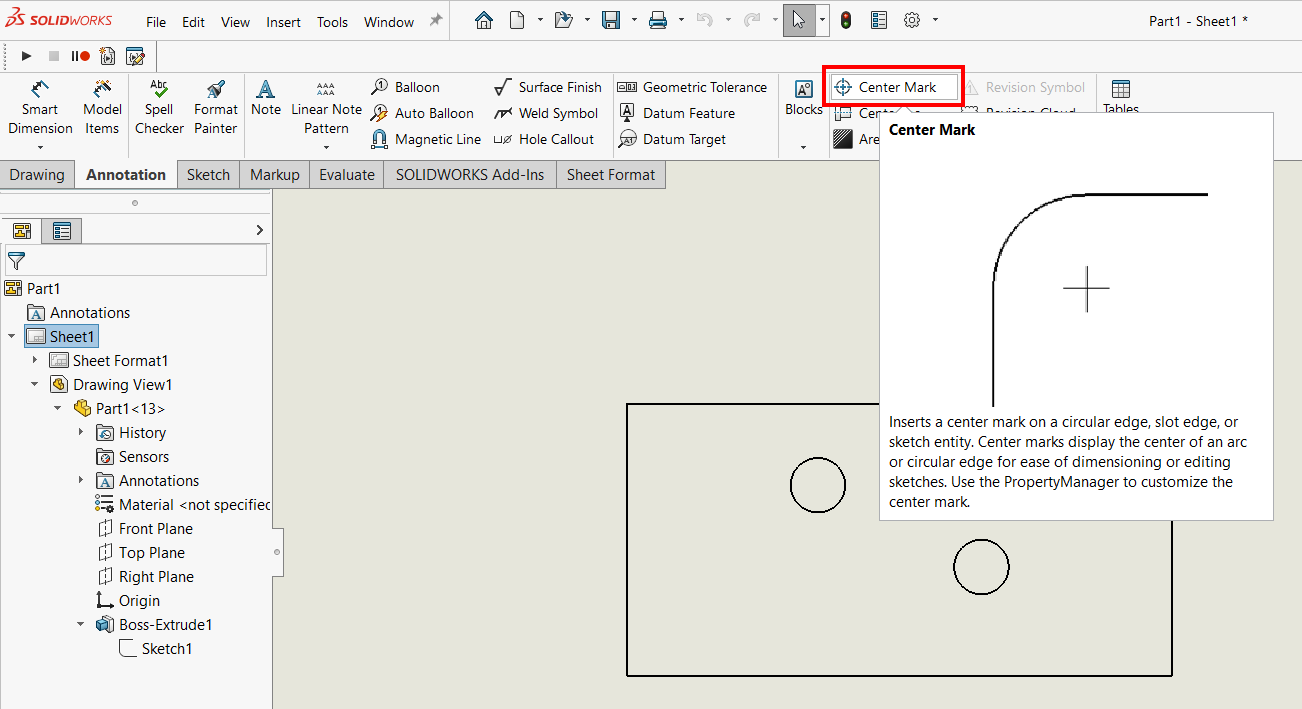Click the record/pause macro icon
This screenshot has height=709, width=1302.
click(80, 57)
